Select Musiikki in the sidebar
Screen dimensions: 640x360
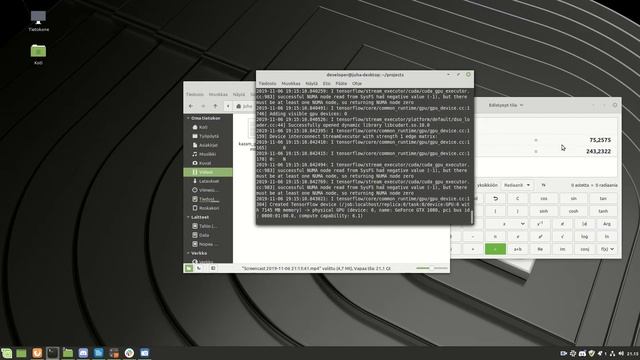coord(208,154)
